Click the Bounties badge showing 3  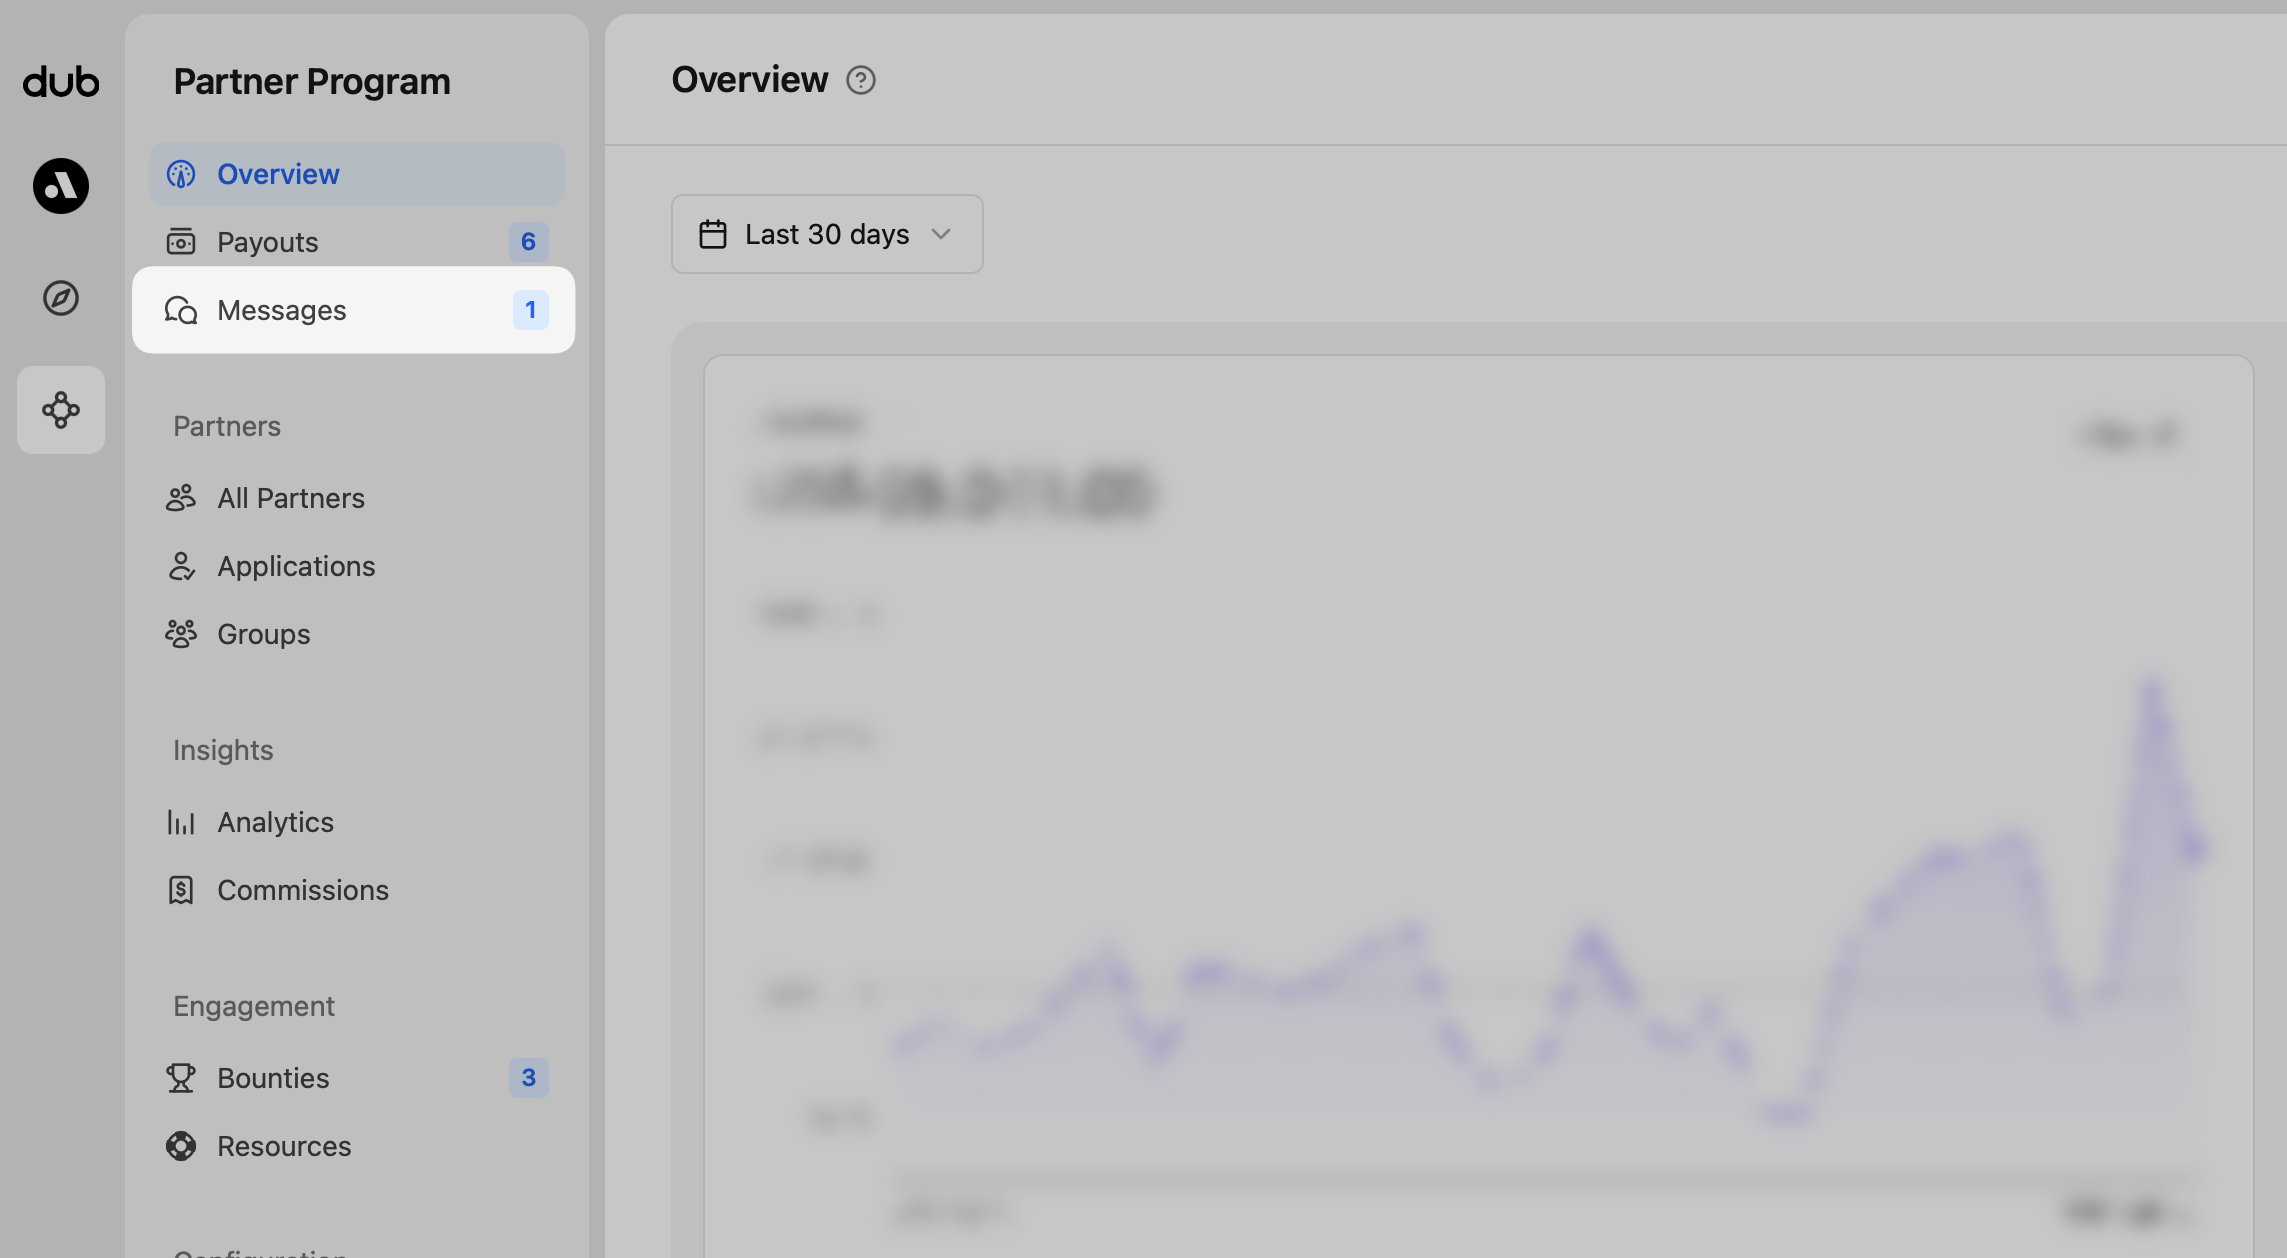tap(529, 1078)
